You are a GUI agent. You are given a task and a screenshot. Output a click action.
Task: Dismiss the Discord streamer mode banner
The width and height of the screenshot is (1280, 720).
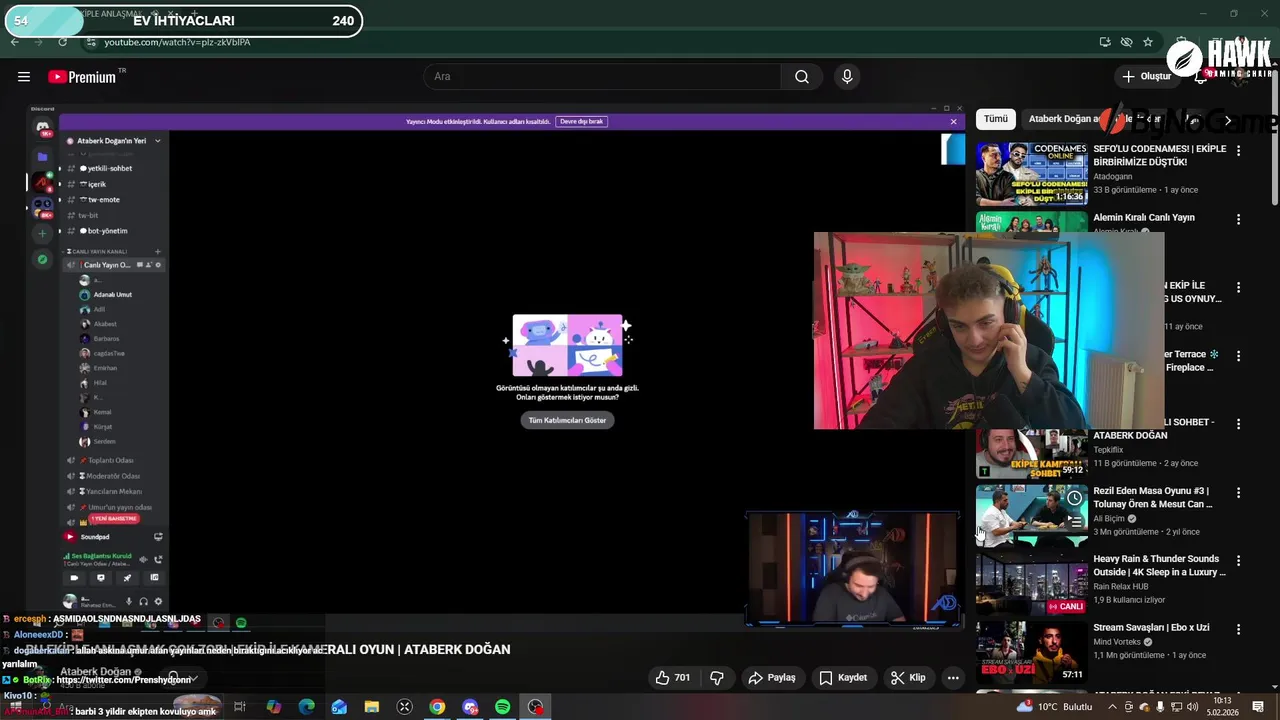953,121
